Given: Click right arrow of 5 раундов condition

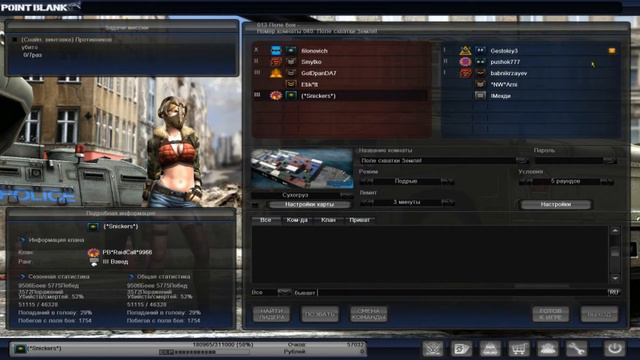Looking at the screenshot, I should [606, 181].
